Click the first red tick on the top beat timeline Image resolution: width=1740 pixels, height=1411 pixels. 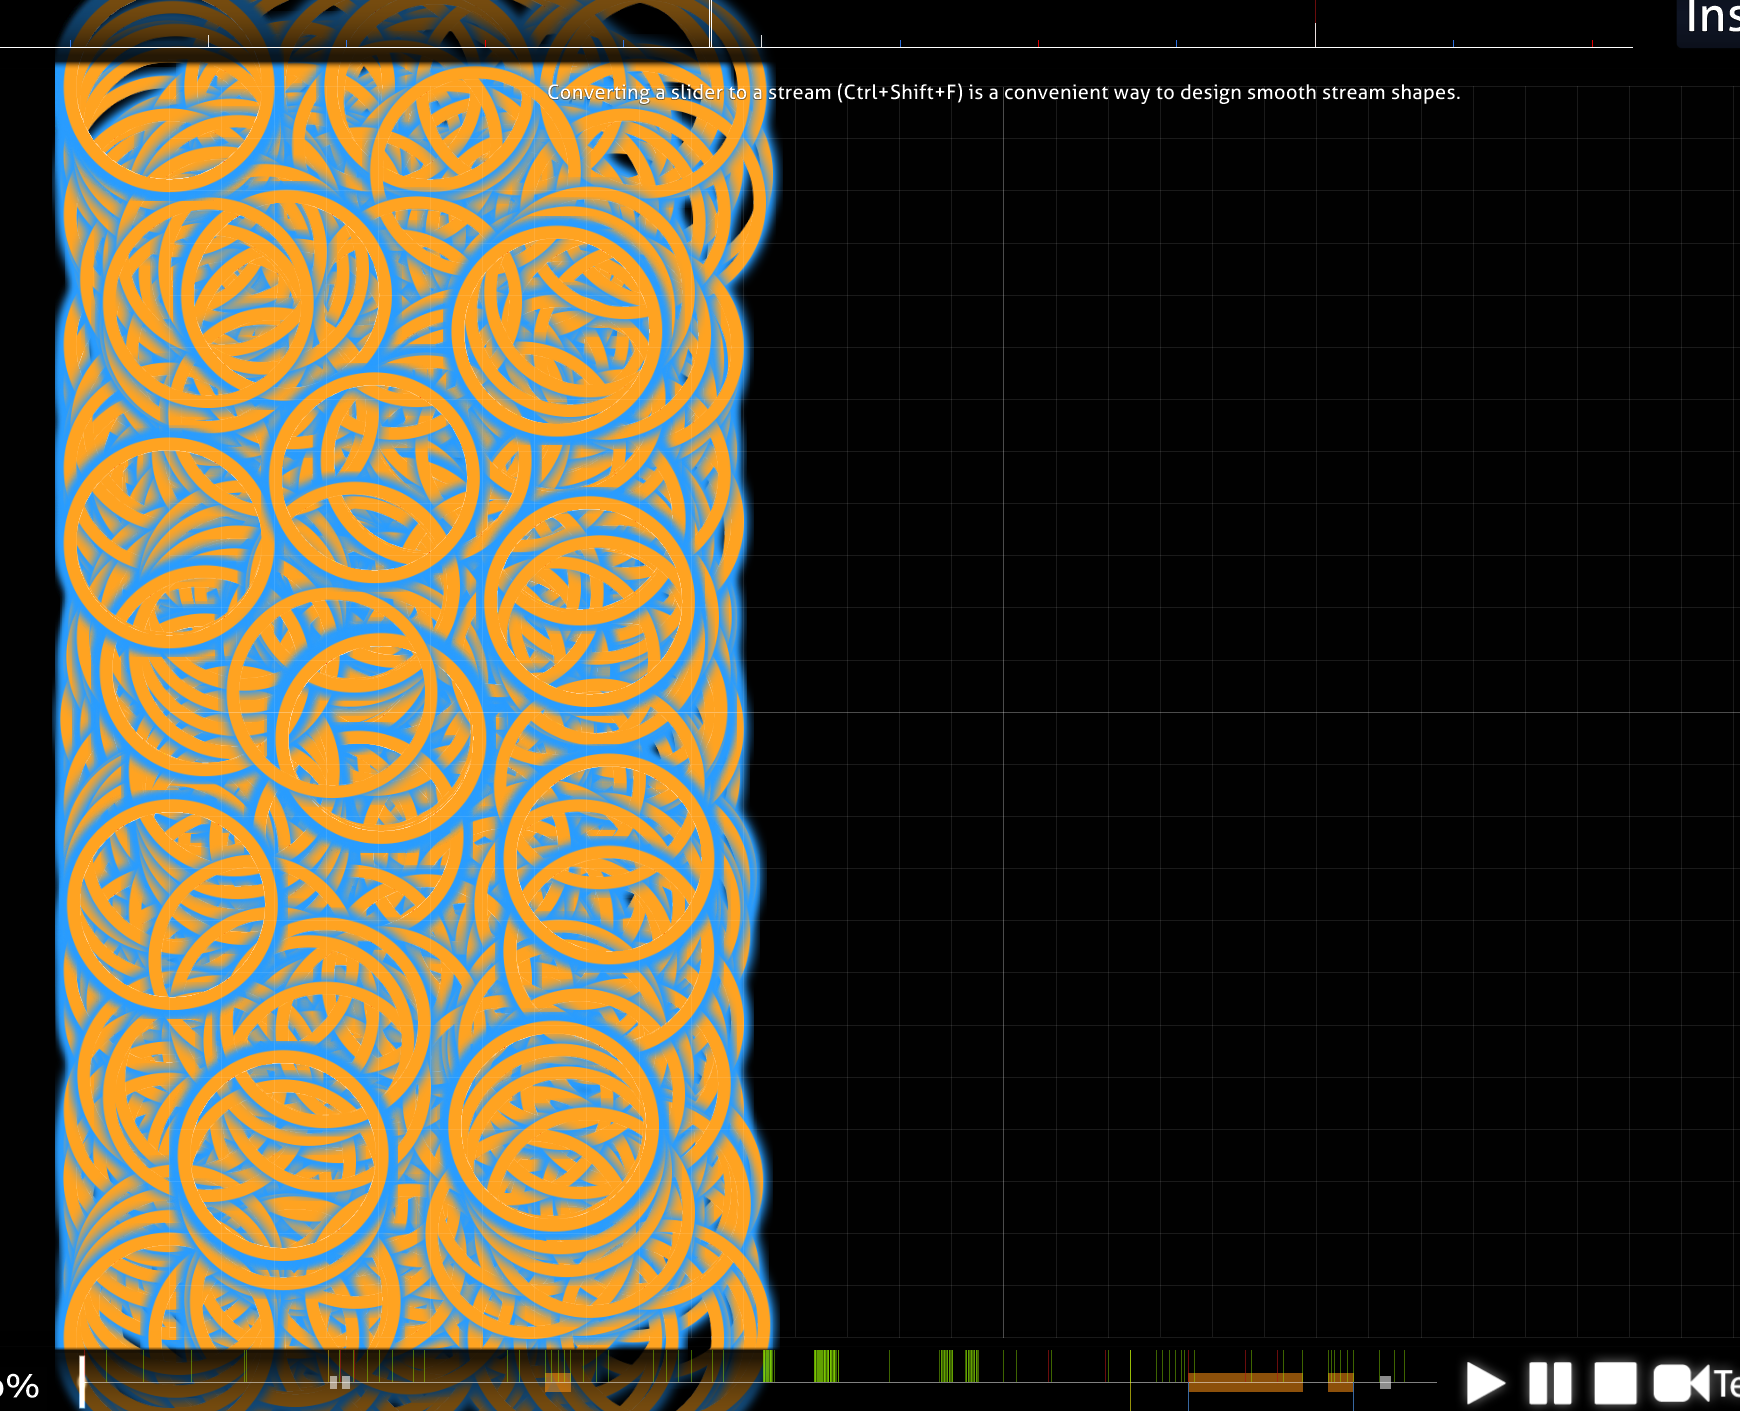pyautogui.click(x=1039, y=43)
